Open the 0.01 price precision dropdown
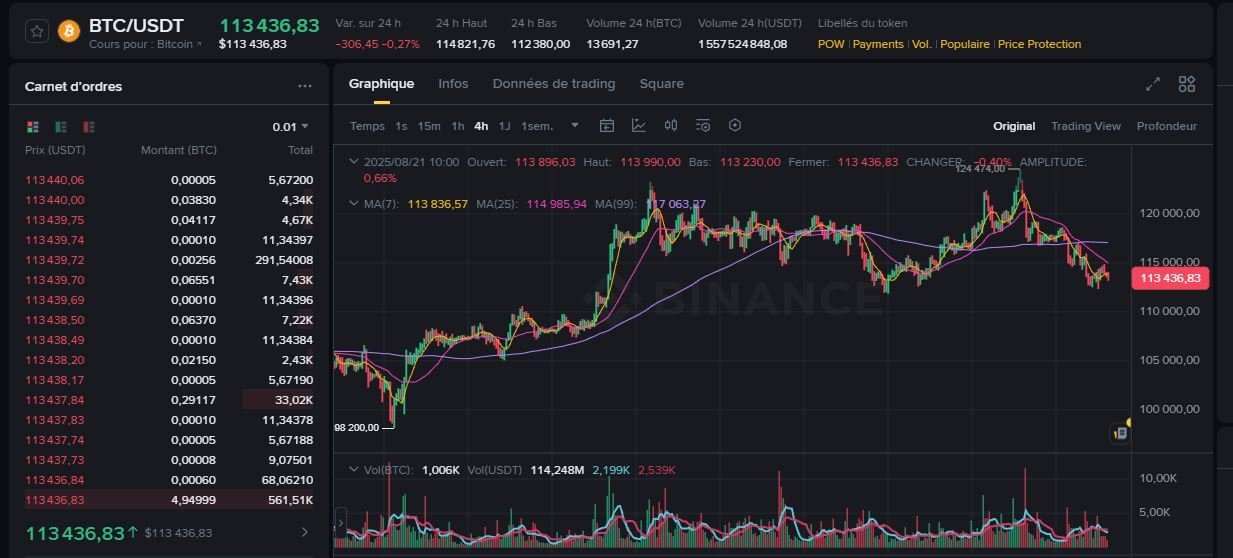The height and width of the screenshot is (558, 1233). [x=291, y=127]
